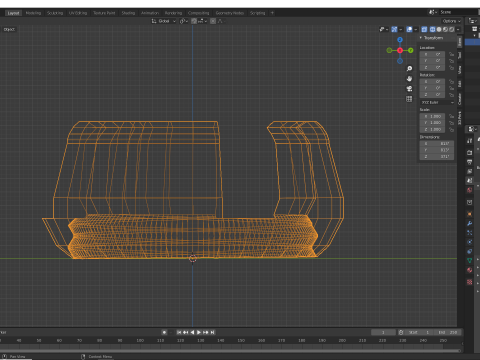The width and height of the screenshot is (480, 360).
Task: Play the animation forward
Action: point(199,332)
